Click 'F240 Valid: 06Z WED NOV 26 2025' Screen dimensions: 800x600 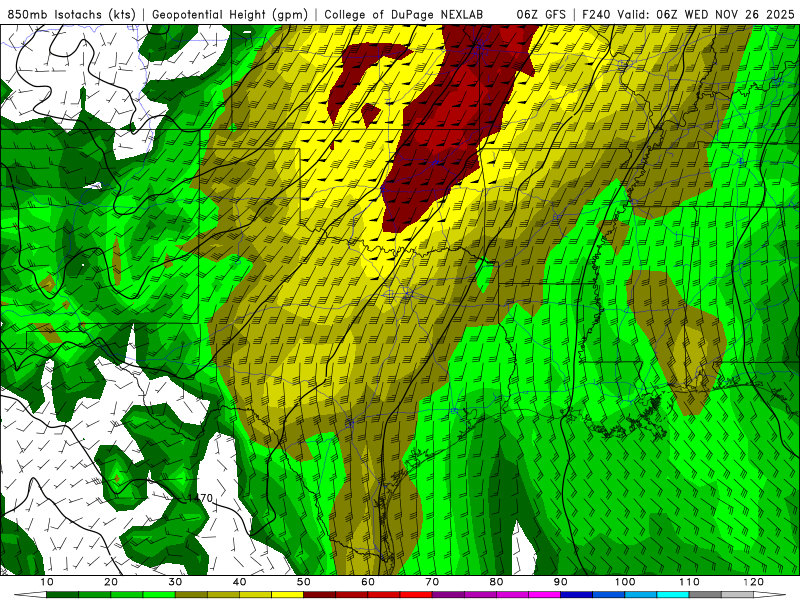pos(688,15)
